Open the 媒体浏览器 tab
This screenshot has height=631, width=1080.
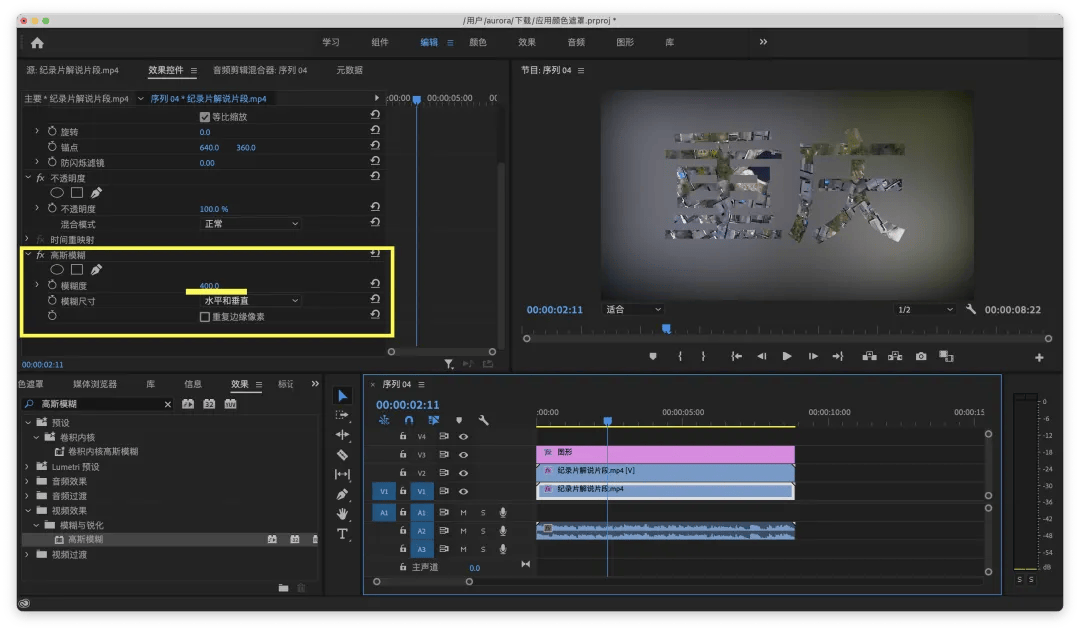(95, 384)
